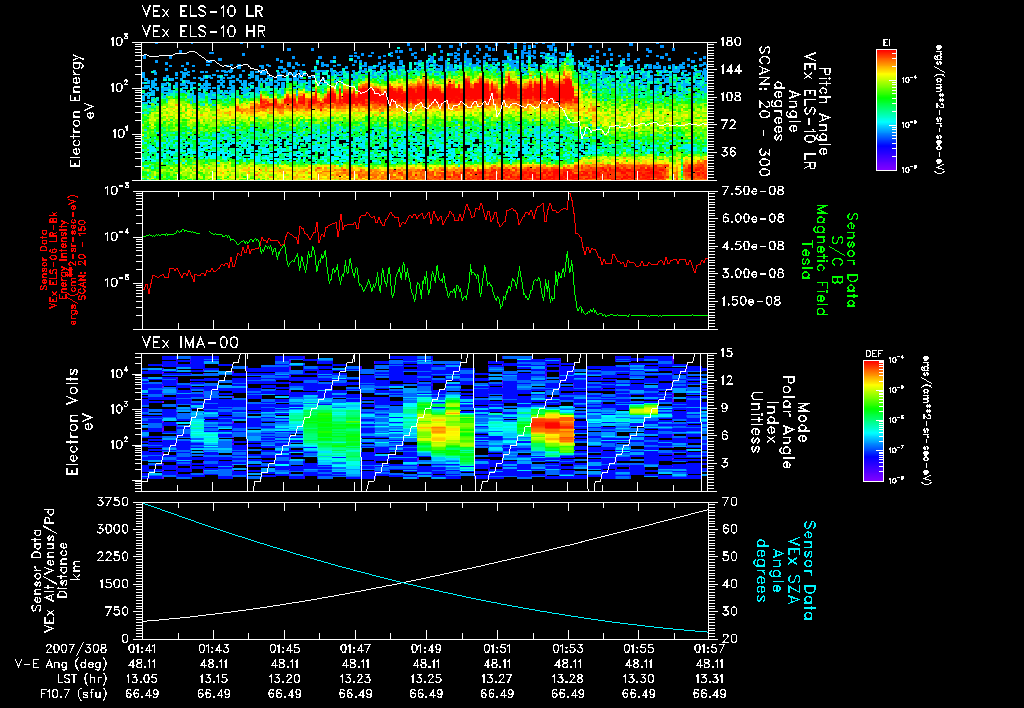This screenshot has height=708, width=1024.
Task: Select the LST value "13.31"
Action: point(709,679)
